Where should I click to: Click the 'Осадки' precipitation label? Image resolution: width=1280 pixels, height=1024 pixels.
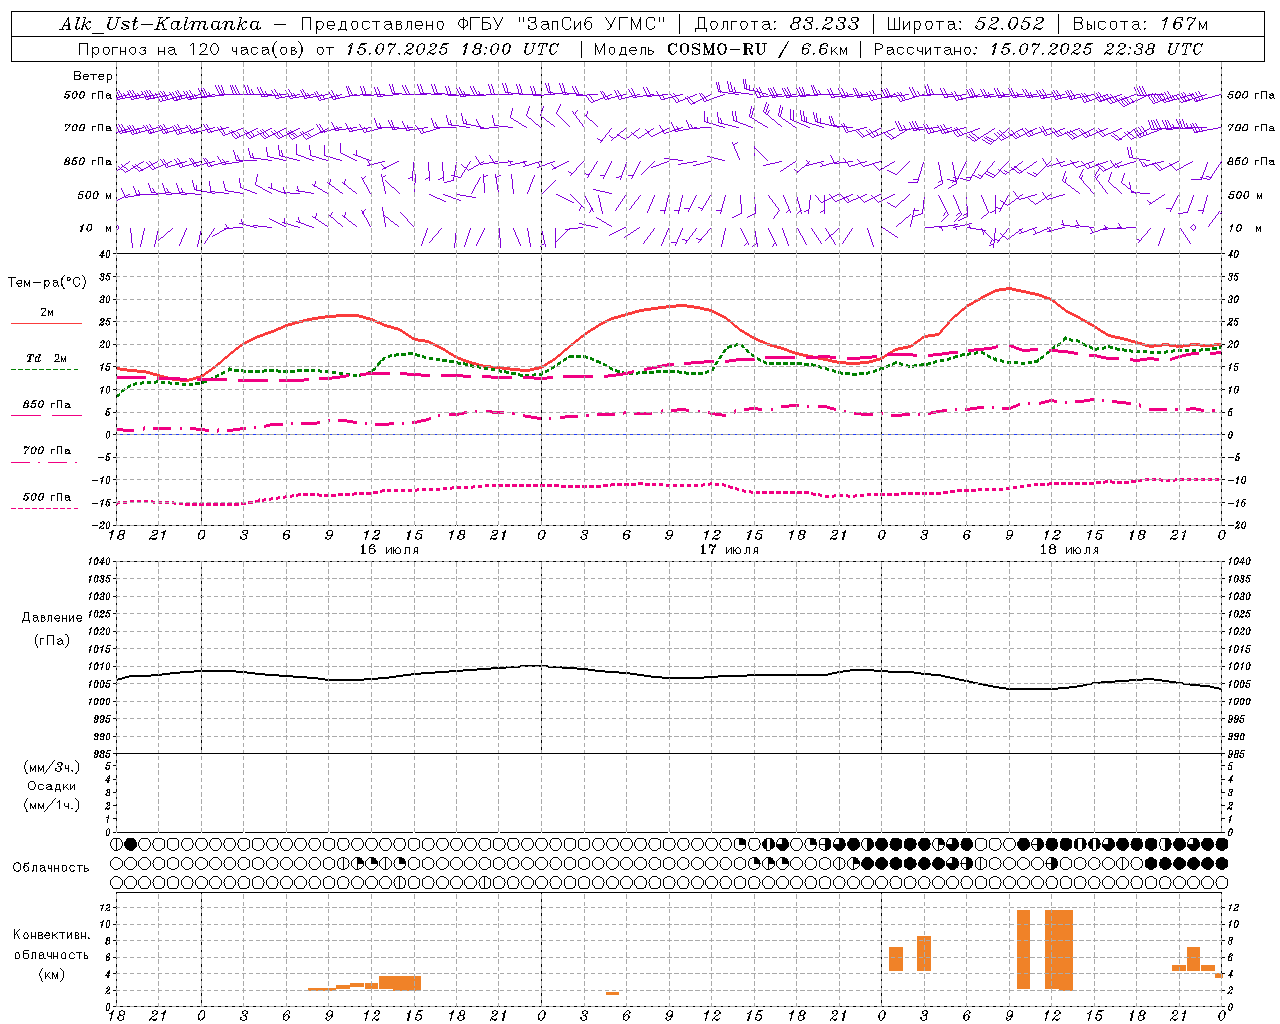click(x=52, y=786)
